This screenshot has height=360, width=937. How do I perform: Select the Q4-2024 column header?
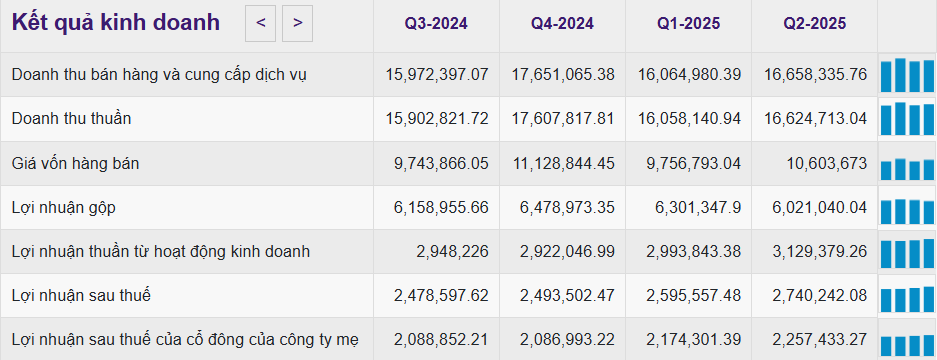pyautogui.click(x=562, y=23)
